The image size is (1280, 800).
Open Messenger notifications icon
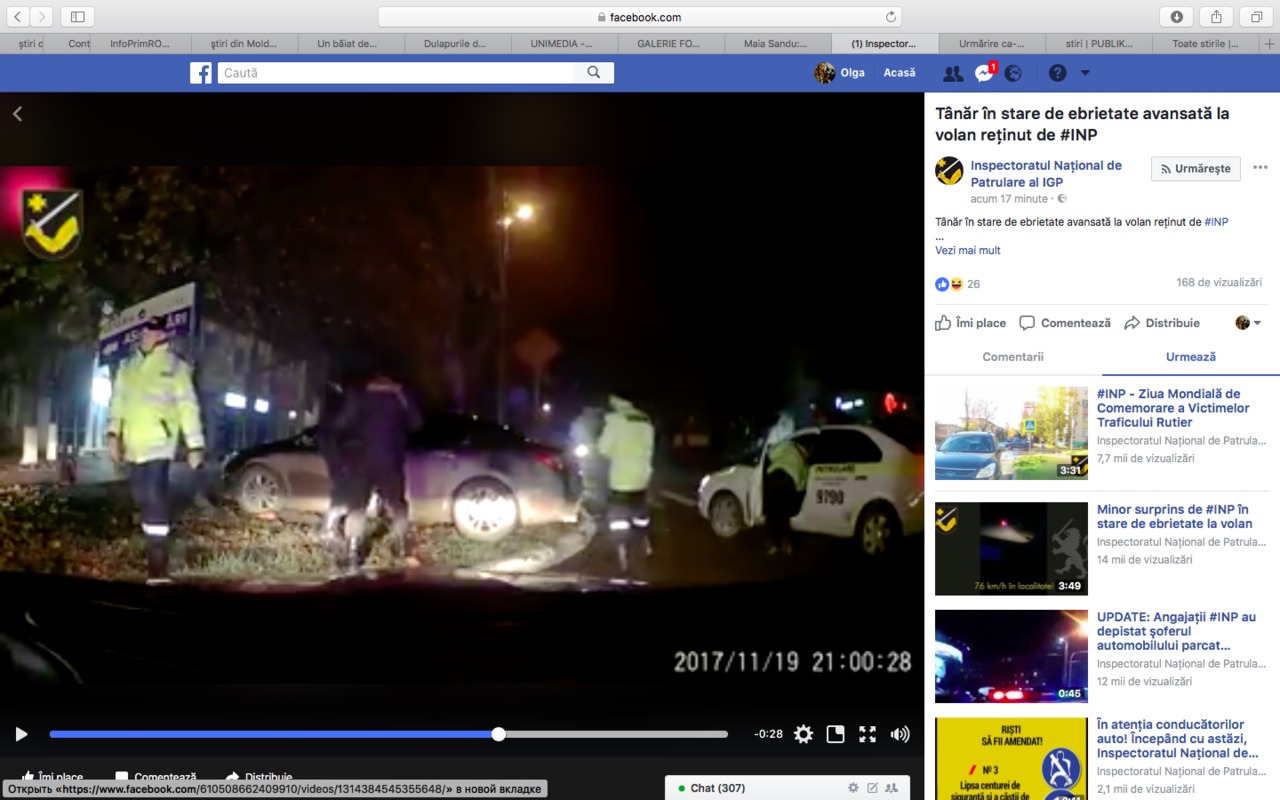point(984,73)
